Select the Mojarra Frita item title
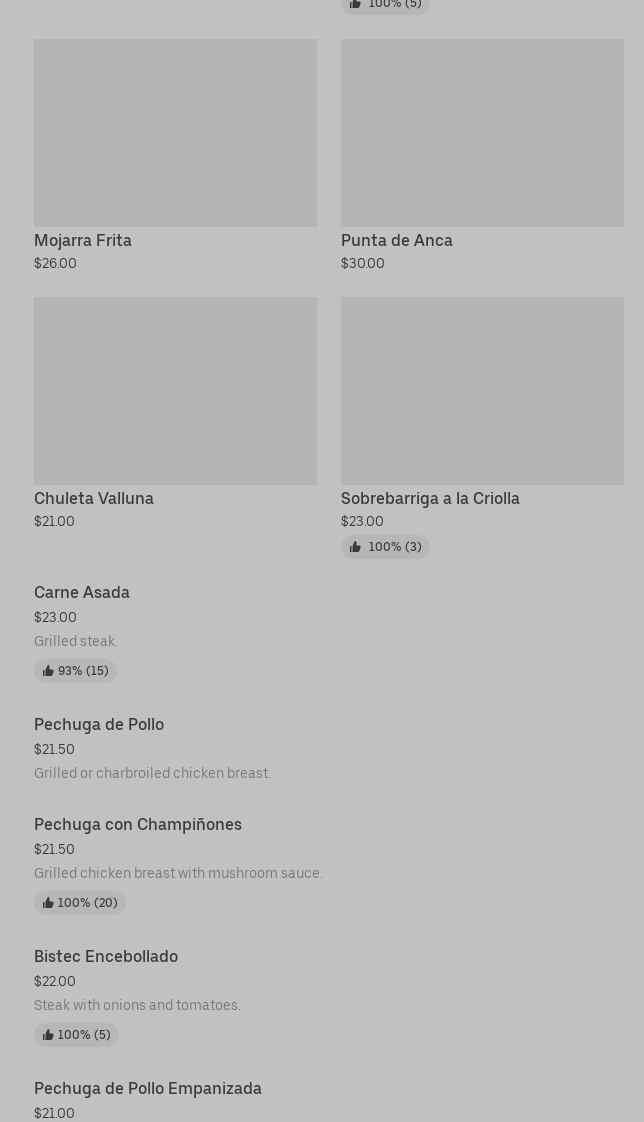 pos(83,240)
